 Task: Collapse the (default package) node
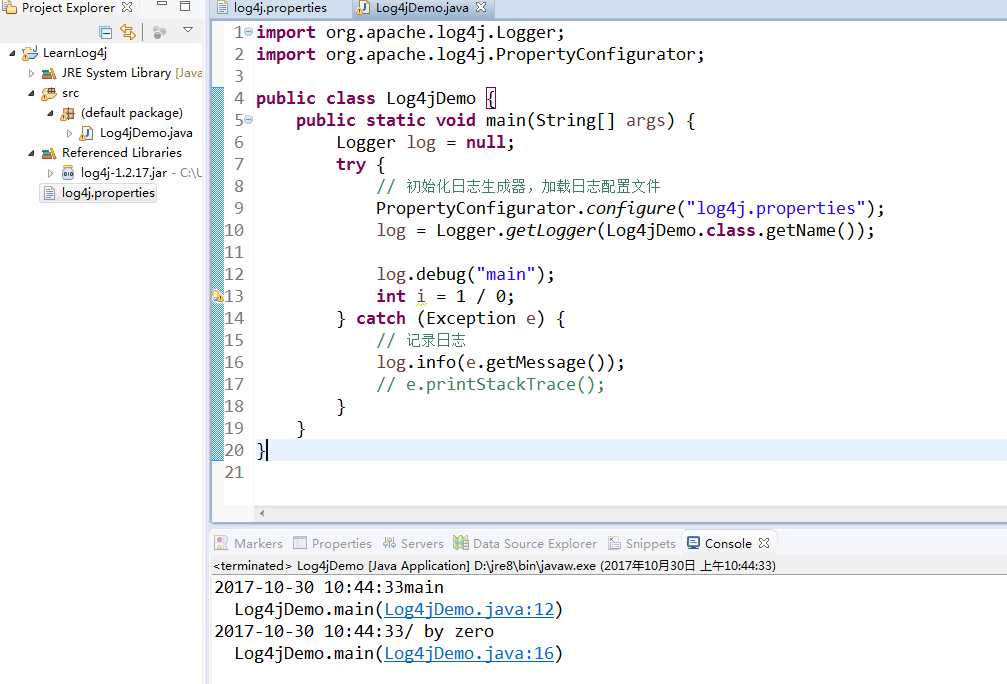click(50, 113)
